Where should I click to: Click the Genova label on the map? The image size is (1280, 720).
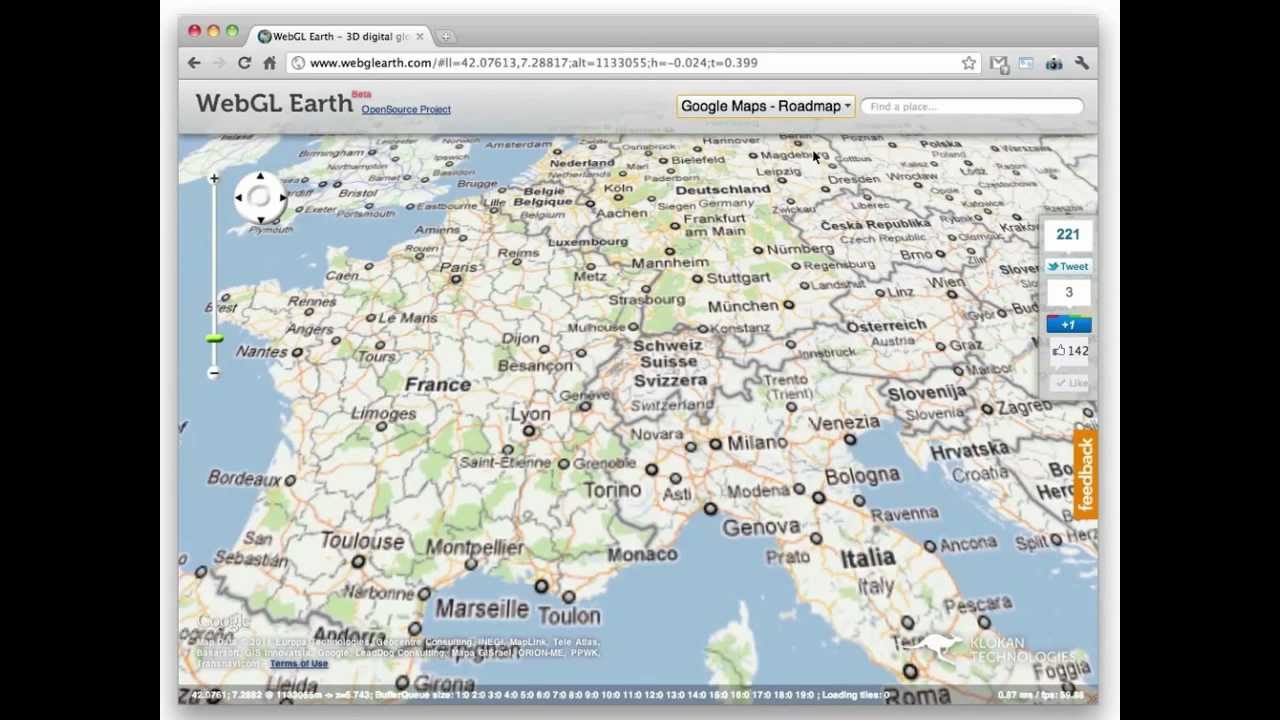761,526
